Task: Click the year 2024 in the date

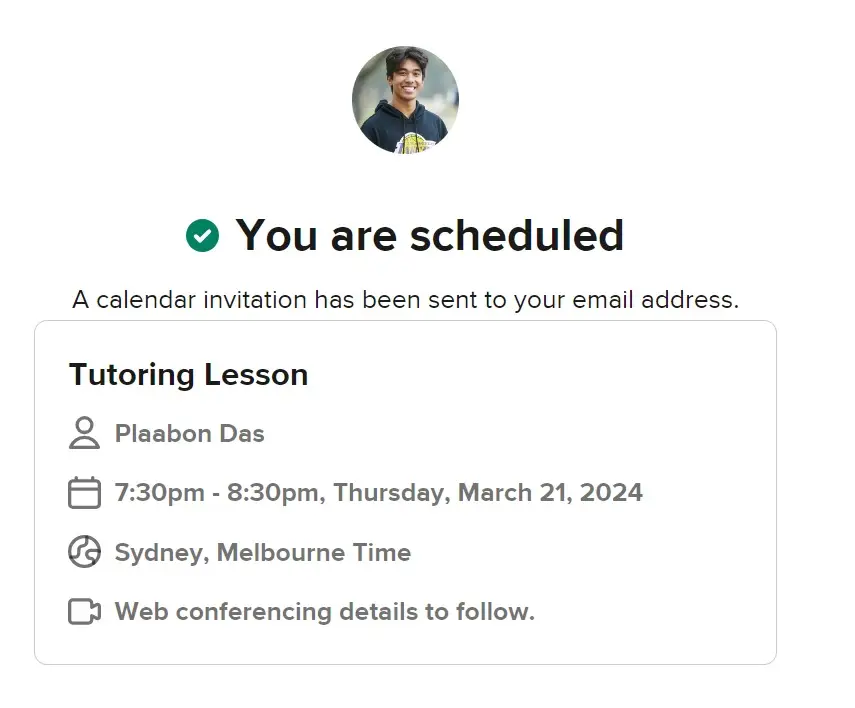Action: (611, 493)
